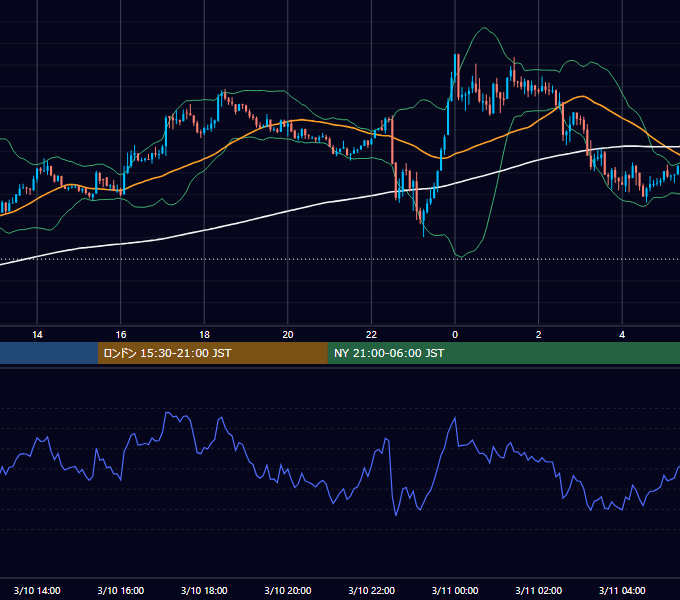Click the 22 hour axis label
This screenshot has width=680, height=600.
tap(371, 335)
